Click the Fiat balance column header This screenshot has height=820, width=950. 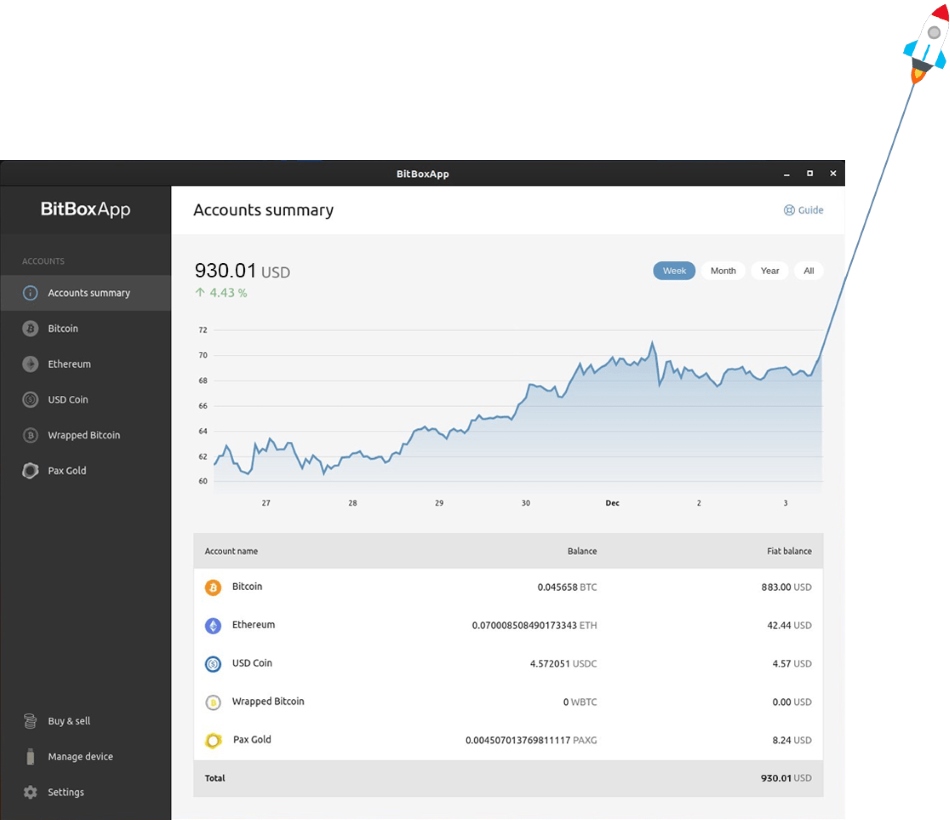(789, 551)
